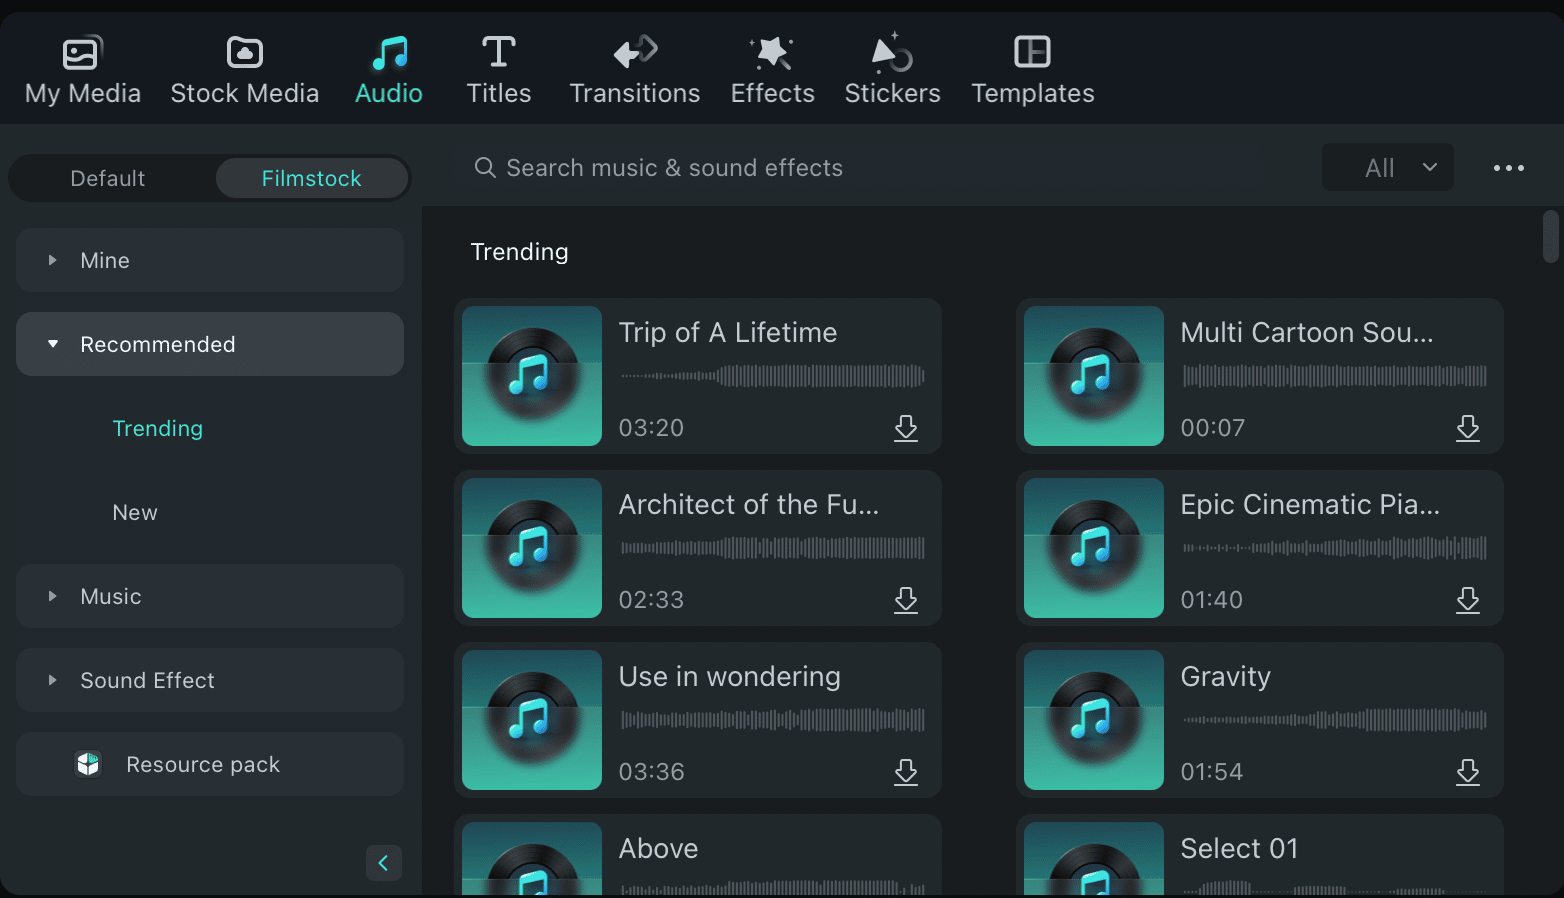This screenshot has height=898, width=1564.
Task: Select Architect of the Future thumbnail
Action: click(532, 548)
